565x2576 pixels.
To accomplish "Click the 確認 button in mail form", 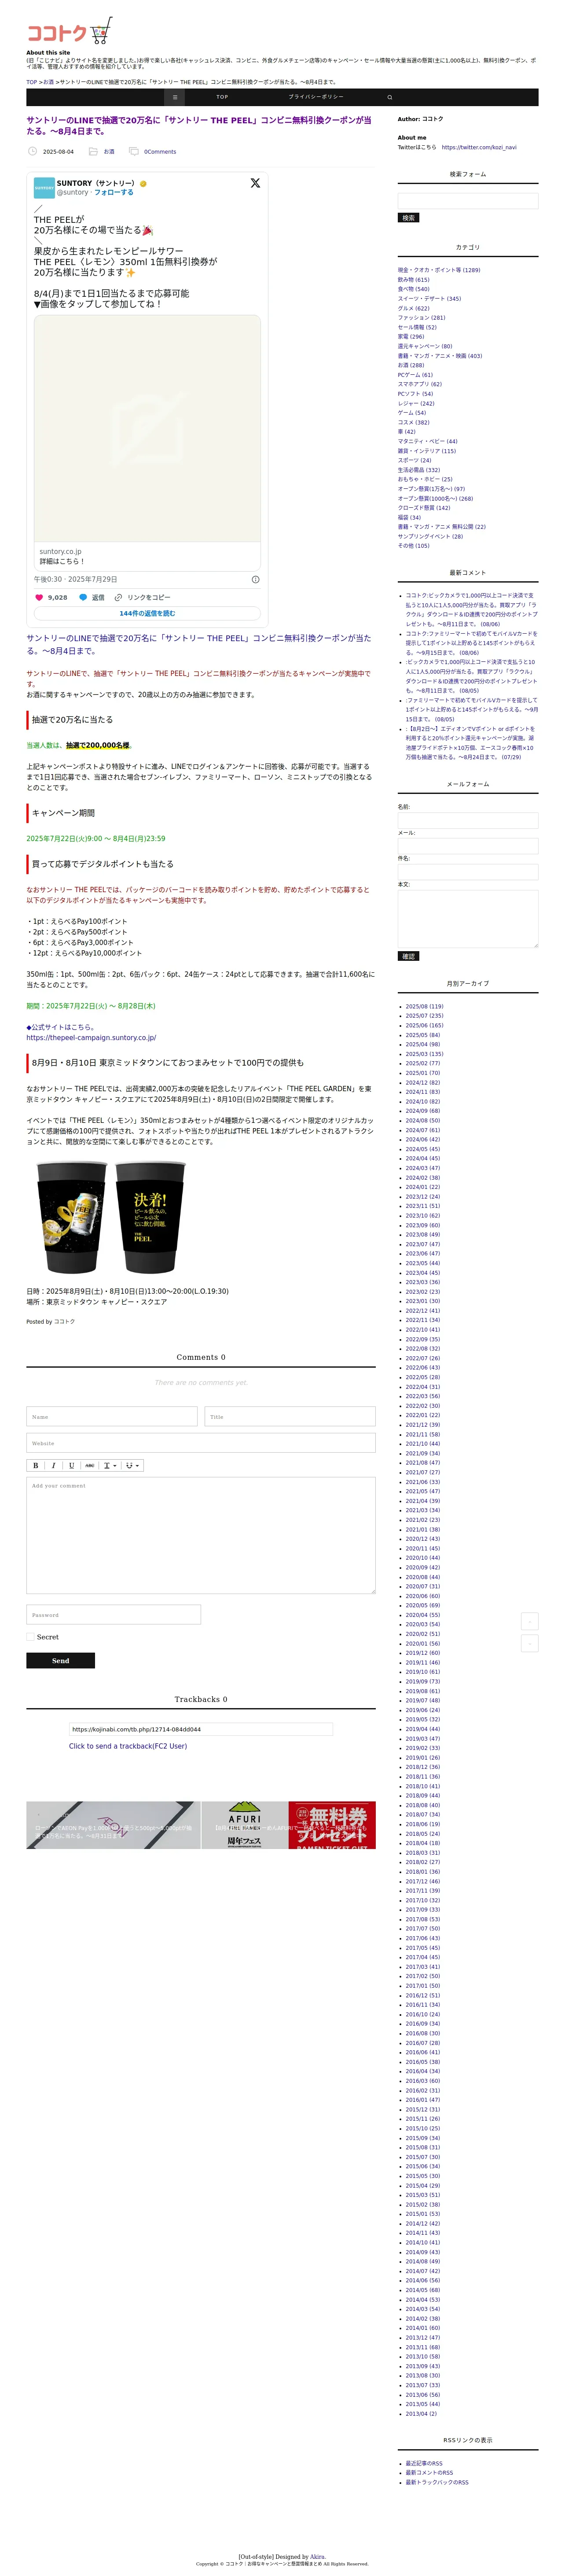I will click(408, 956).
